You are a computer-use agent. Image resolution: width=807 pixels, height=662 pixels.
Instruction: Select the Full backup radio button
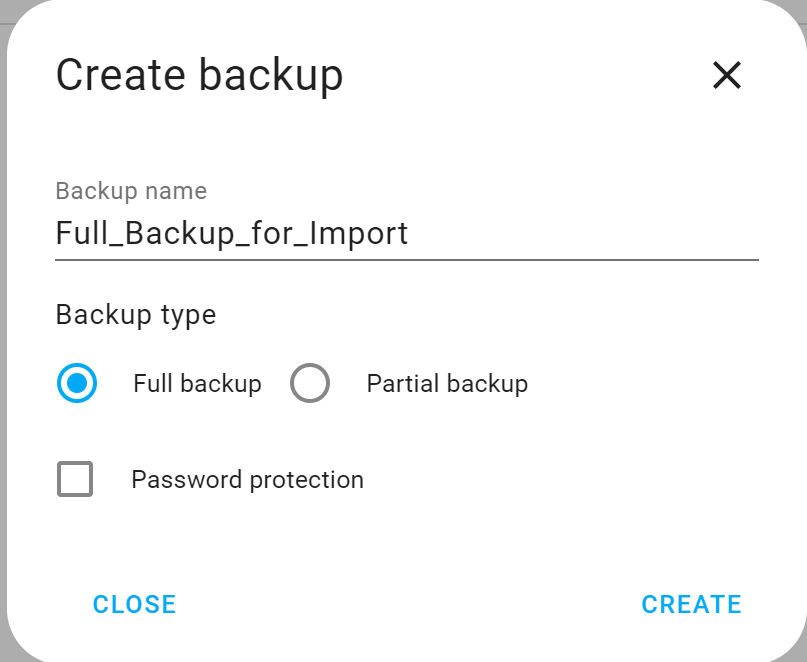77,383
